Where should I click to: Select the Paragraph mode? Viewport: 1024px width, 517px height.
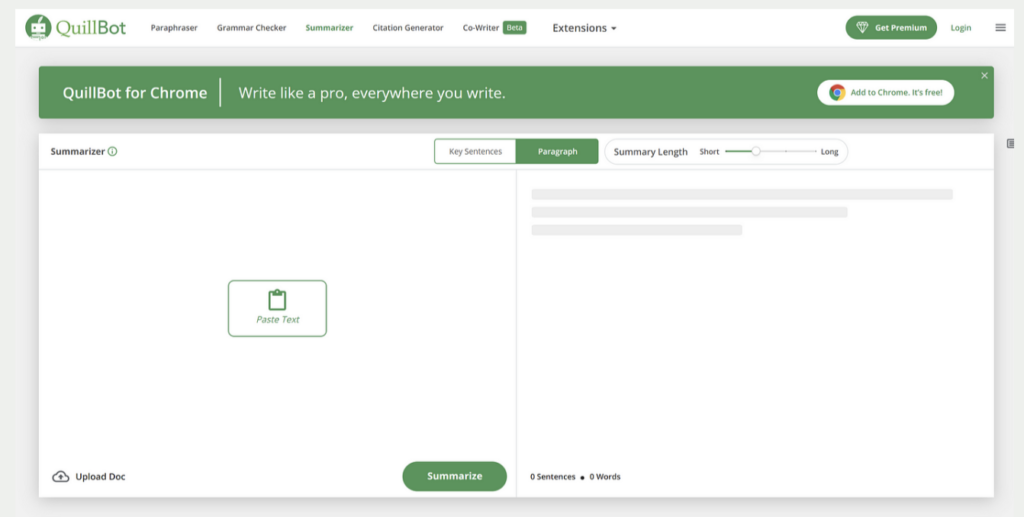pos(557,151)
